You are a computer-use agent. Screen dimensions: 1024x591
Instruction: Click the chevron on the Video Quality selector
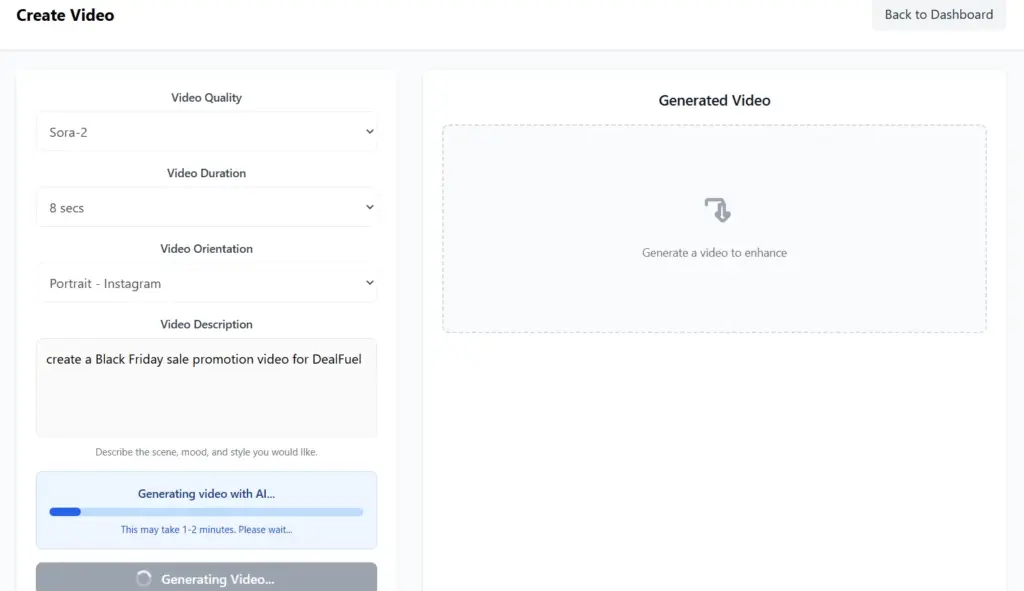(x=369, y=131)
